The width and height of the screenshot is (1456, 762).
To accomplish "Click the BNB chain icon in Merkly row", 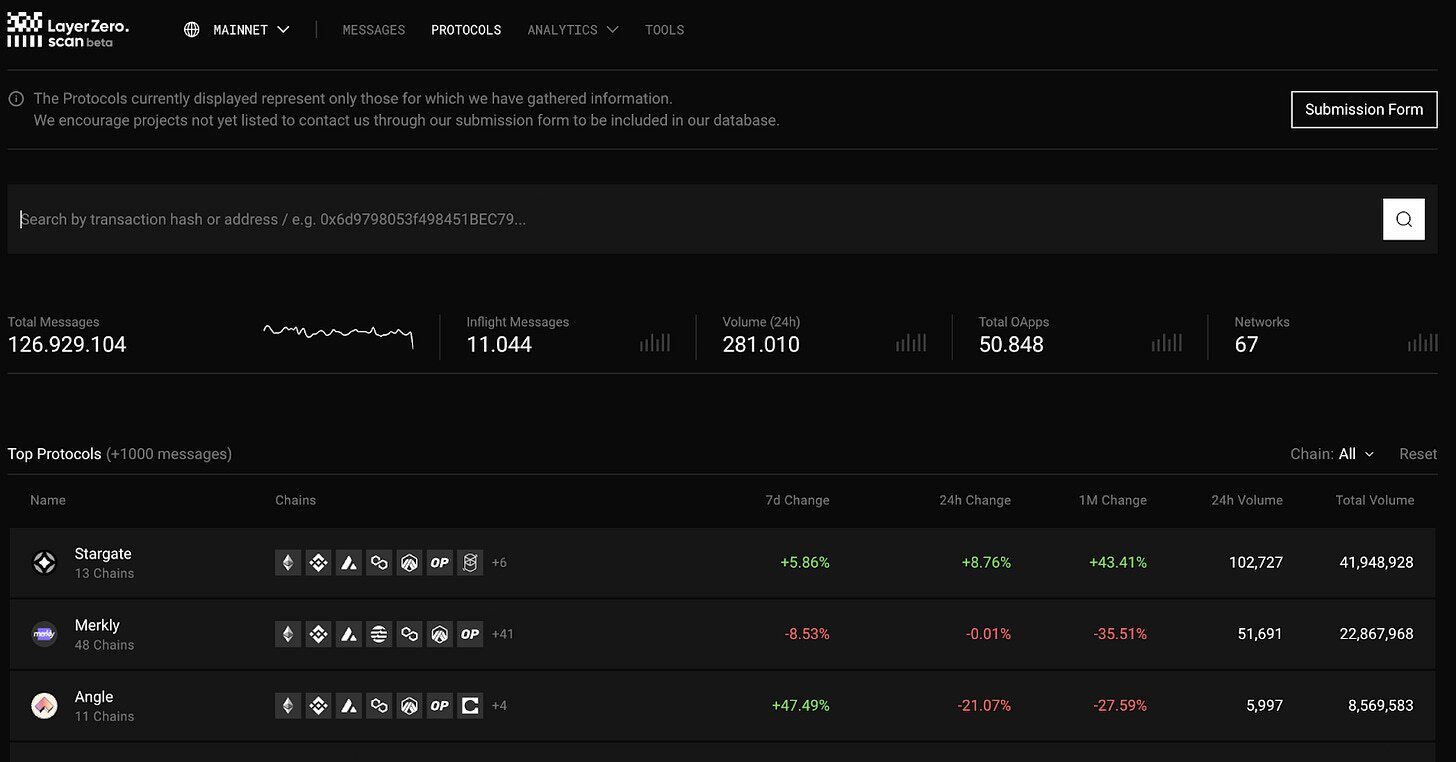I will pyautogui.click(x=318, y=634).
